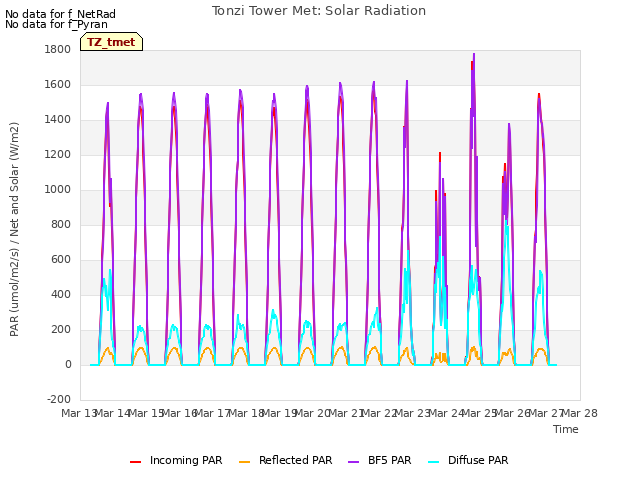Click the 1800 y-axis tick label
640x480 pixels.
click(58, 49)
